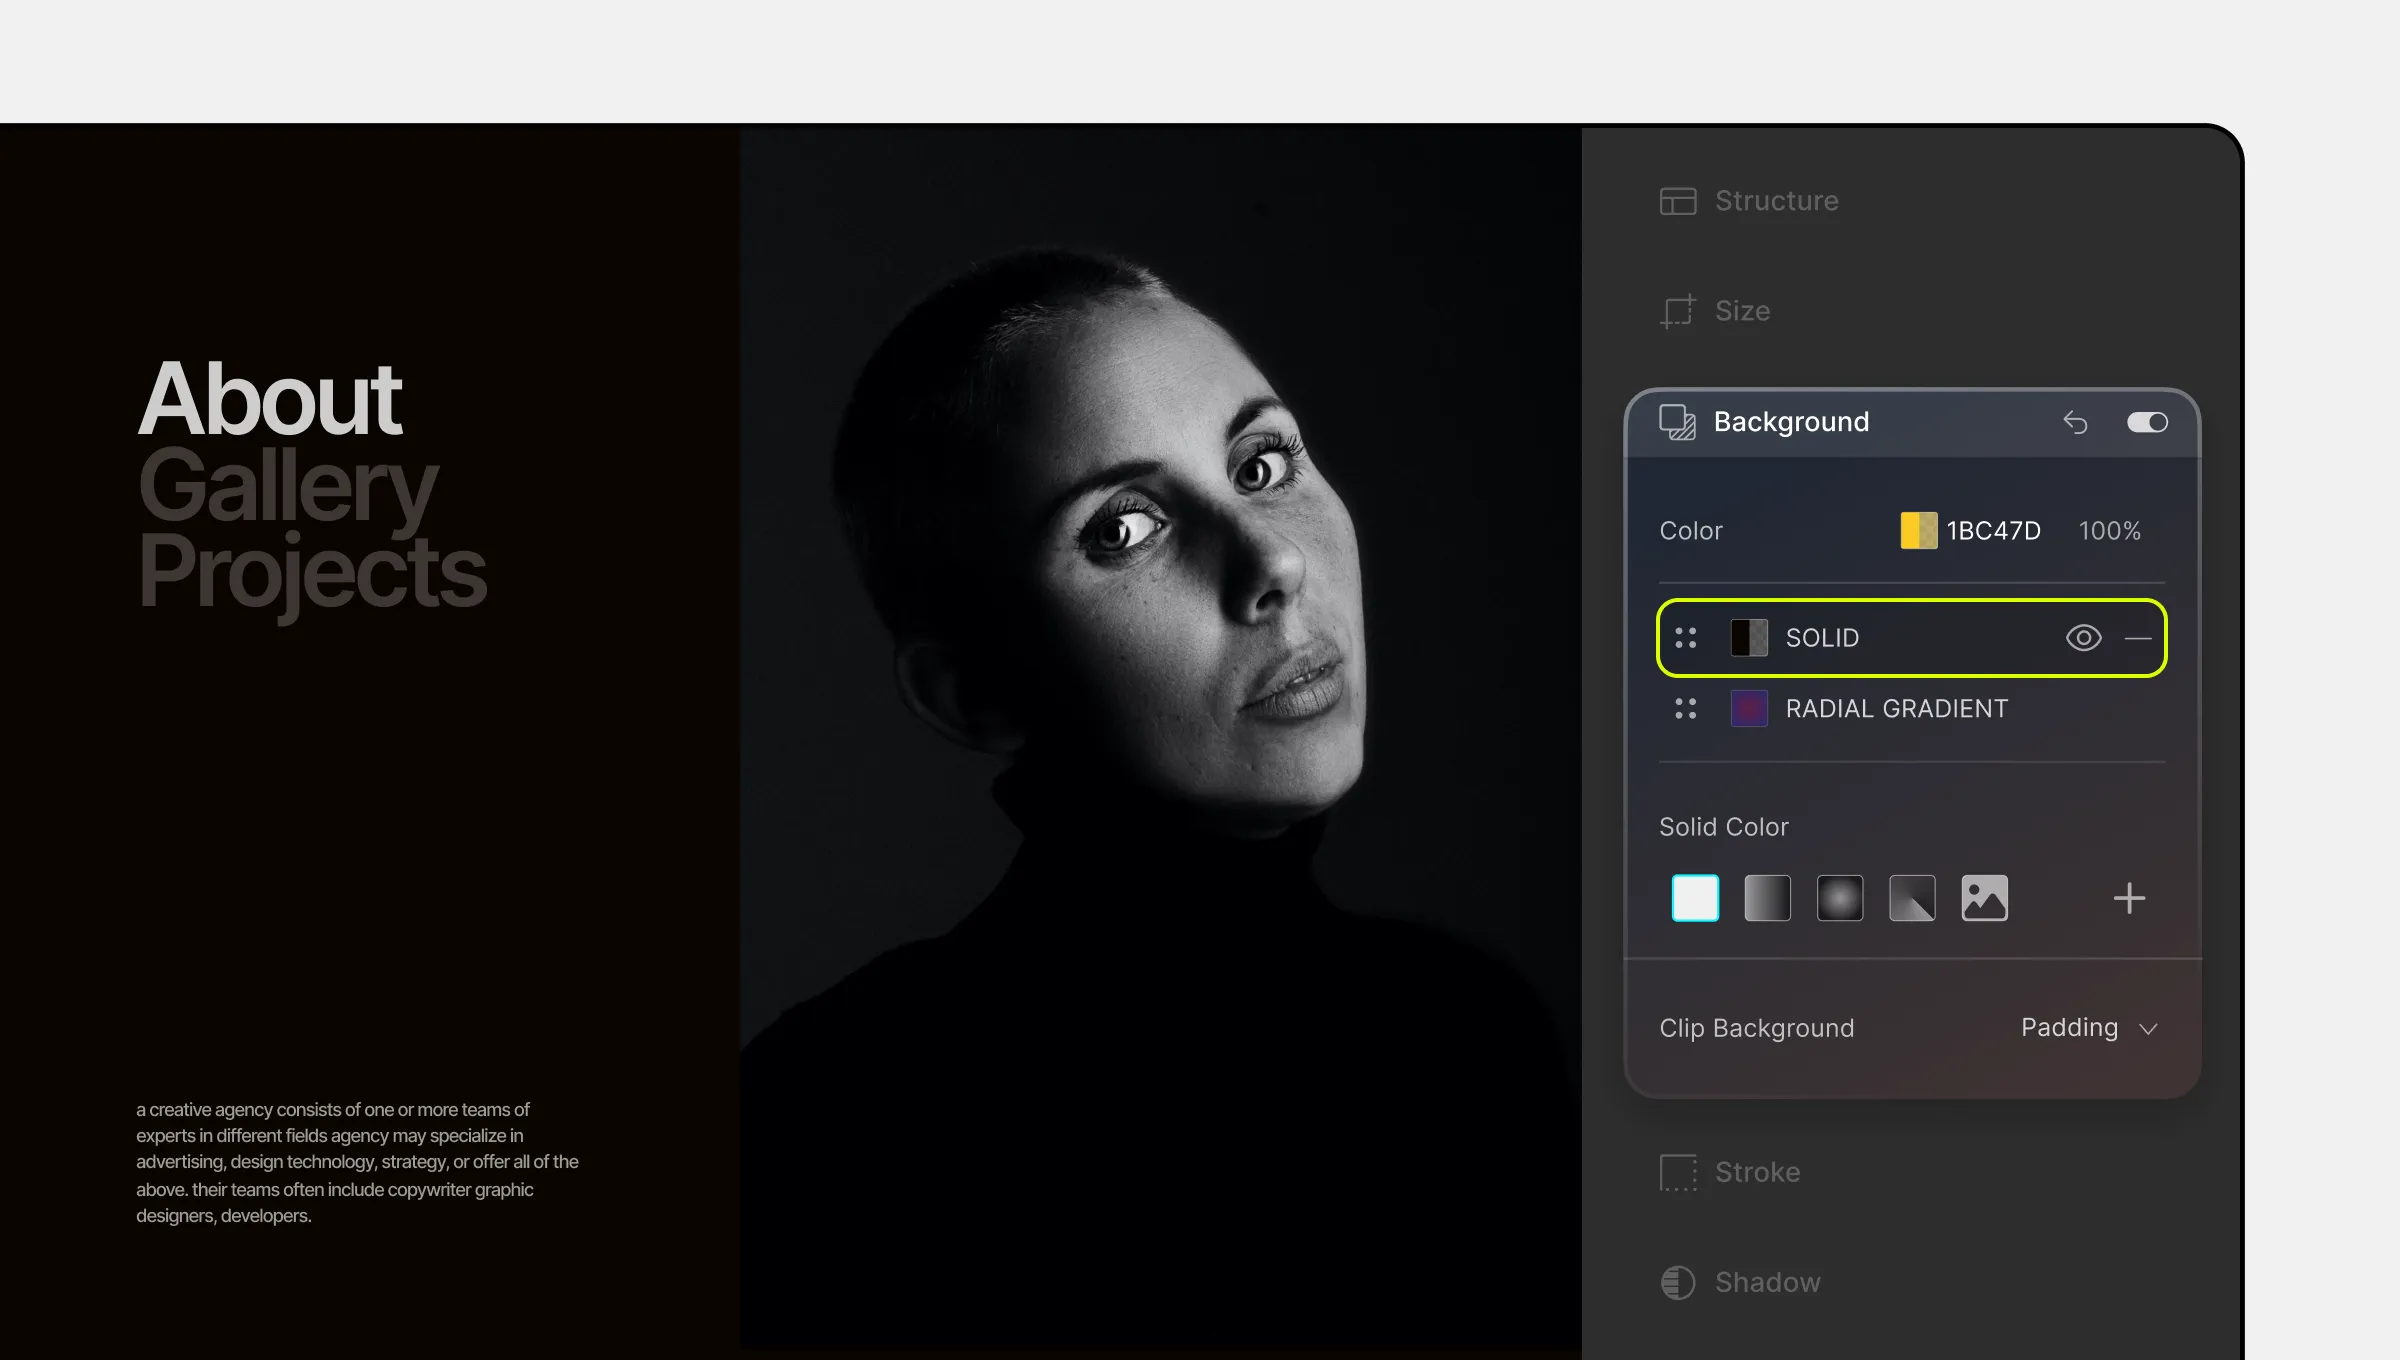Edit the 1BC47D hex color value
The width and height of the screenshot is (2400, 1360).
point(1993,530)
